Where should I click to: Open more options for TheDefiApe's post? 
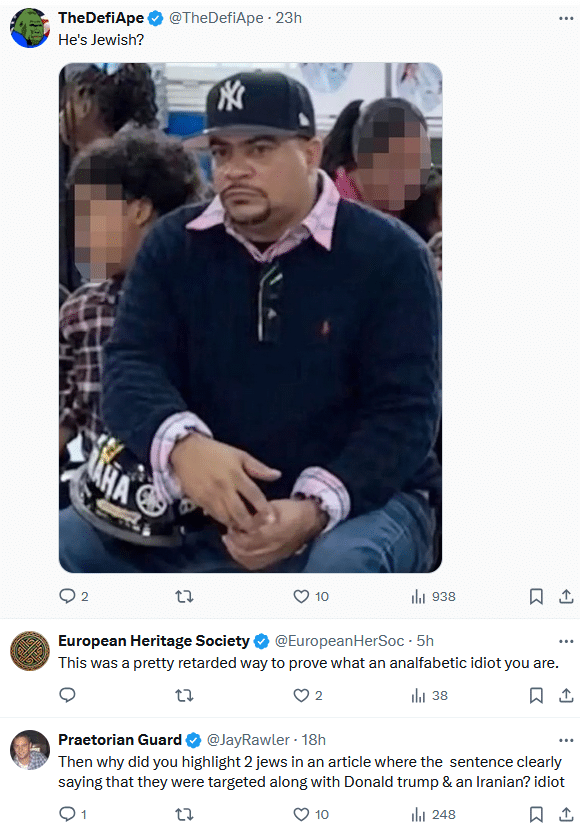[x=566, y=18]
